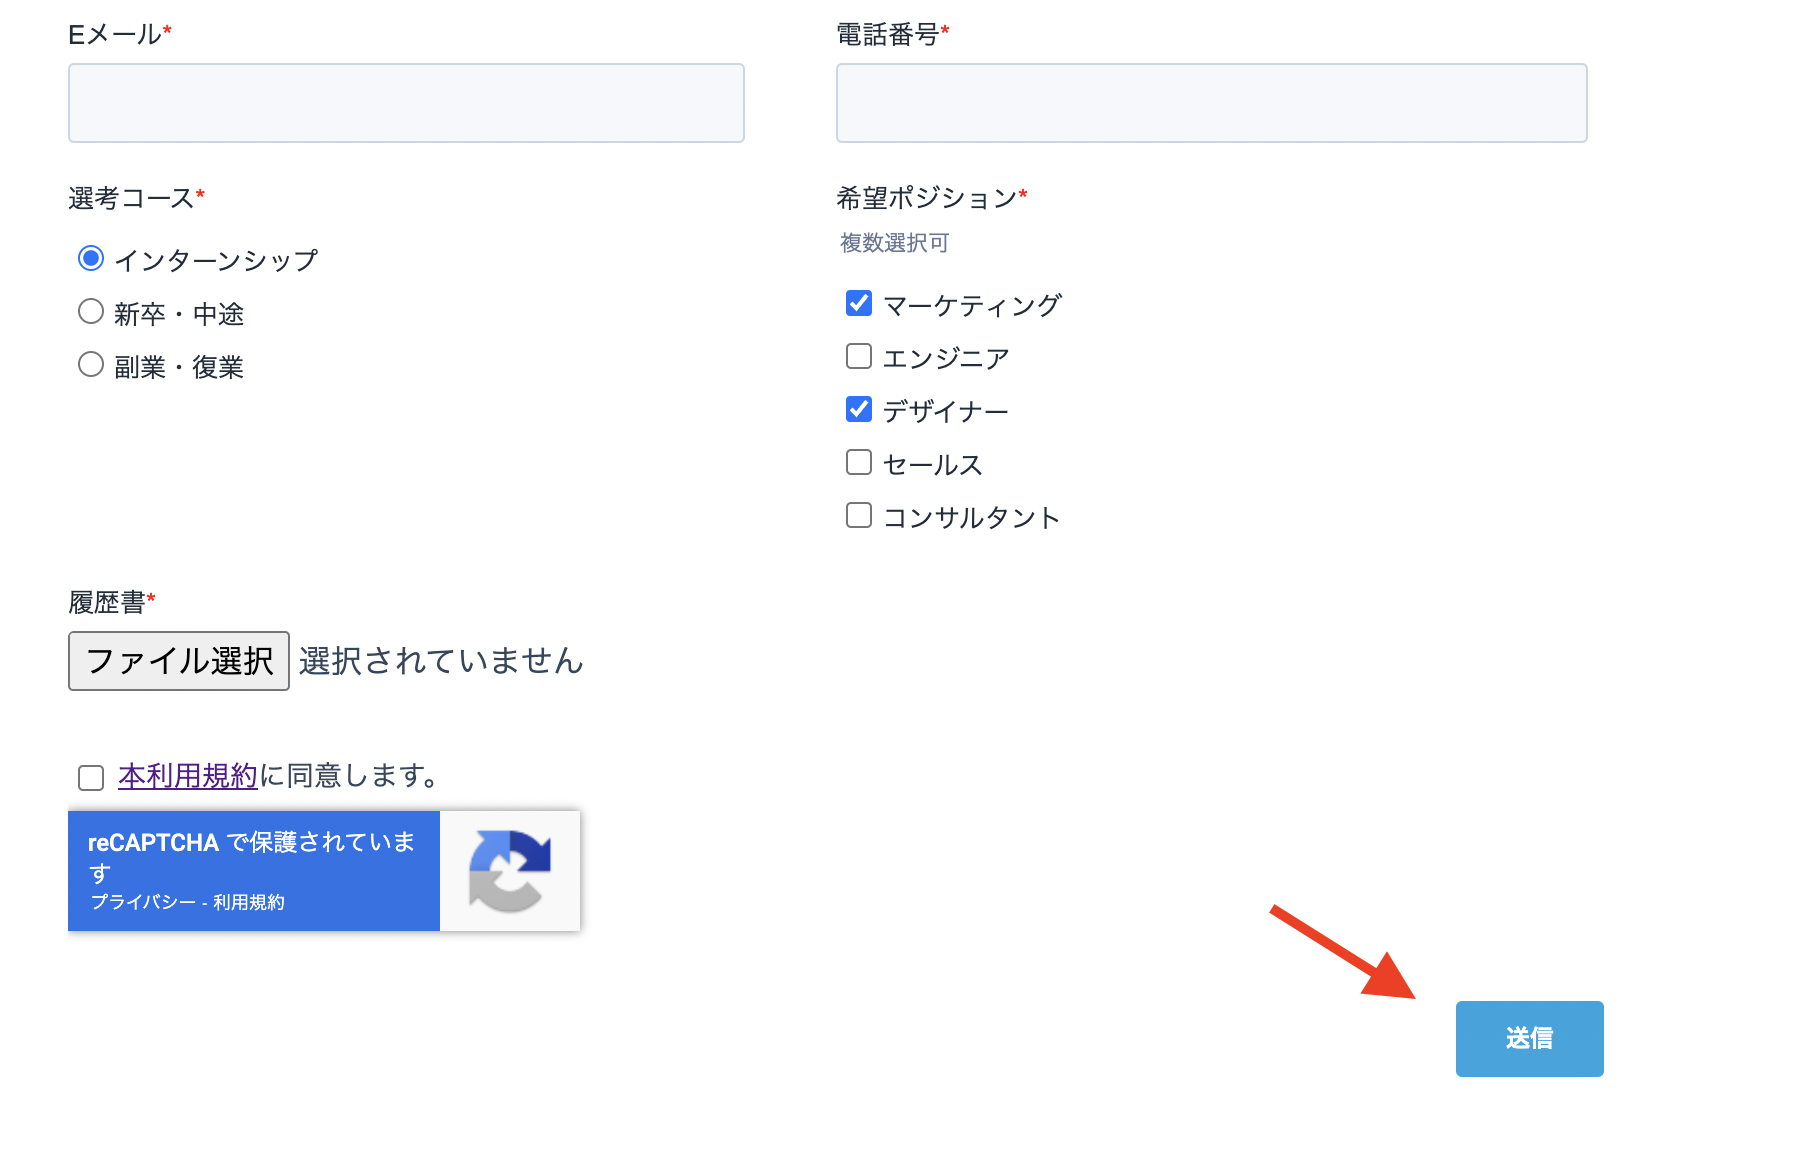Screen dimensions: 1819x1160
Task: Click the 選択されていません file status text
Action: pos(441,661)
